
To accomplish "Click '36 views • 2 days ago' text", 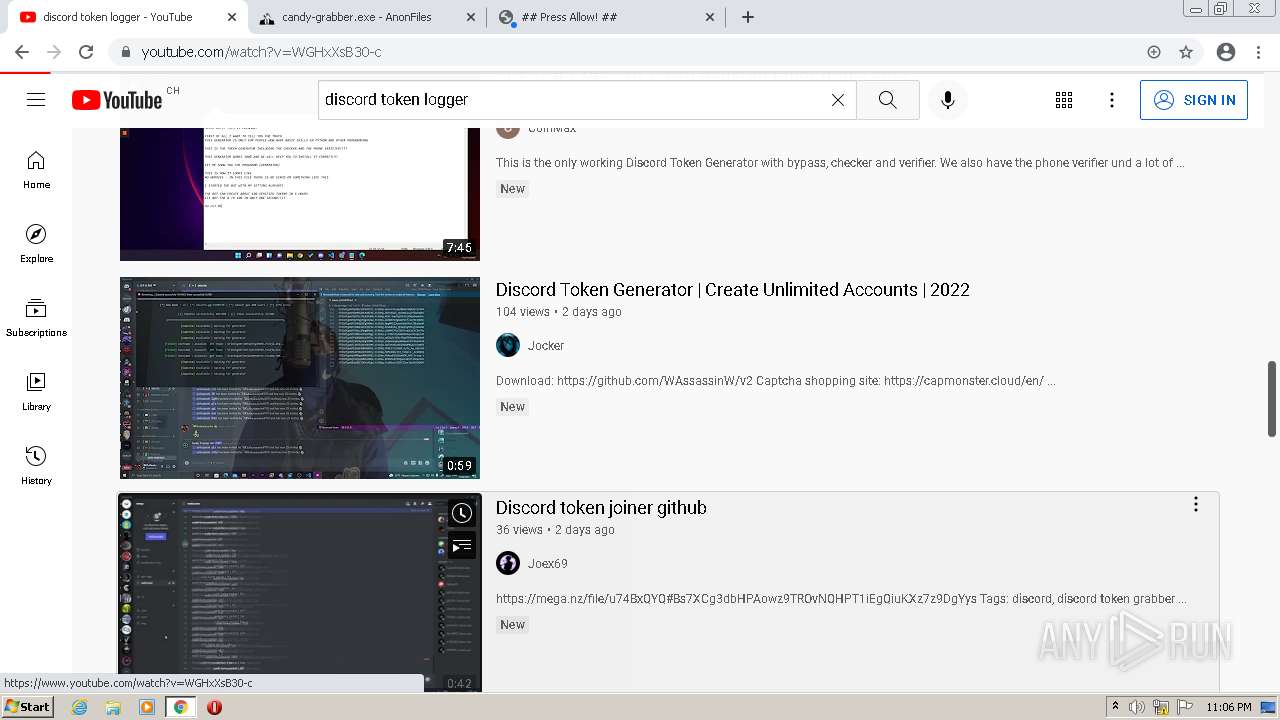I will 555,530.
